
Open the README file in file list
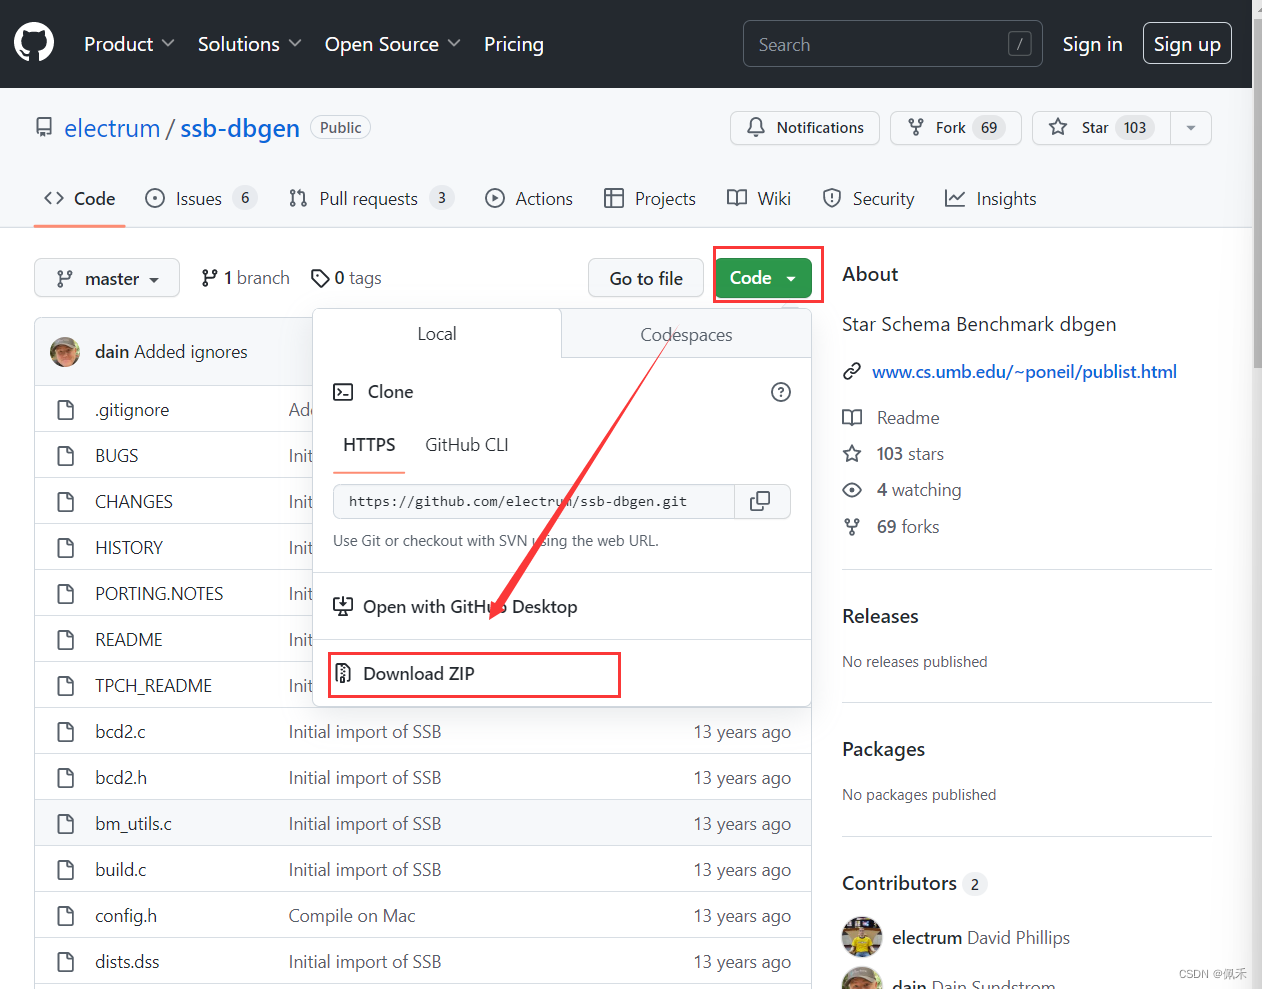point(129,640)
